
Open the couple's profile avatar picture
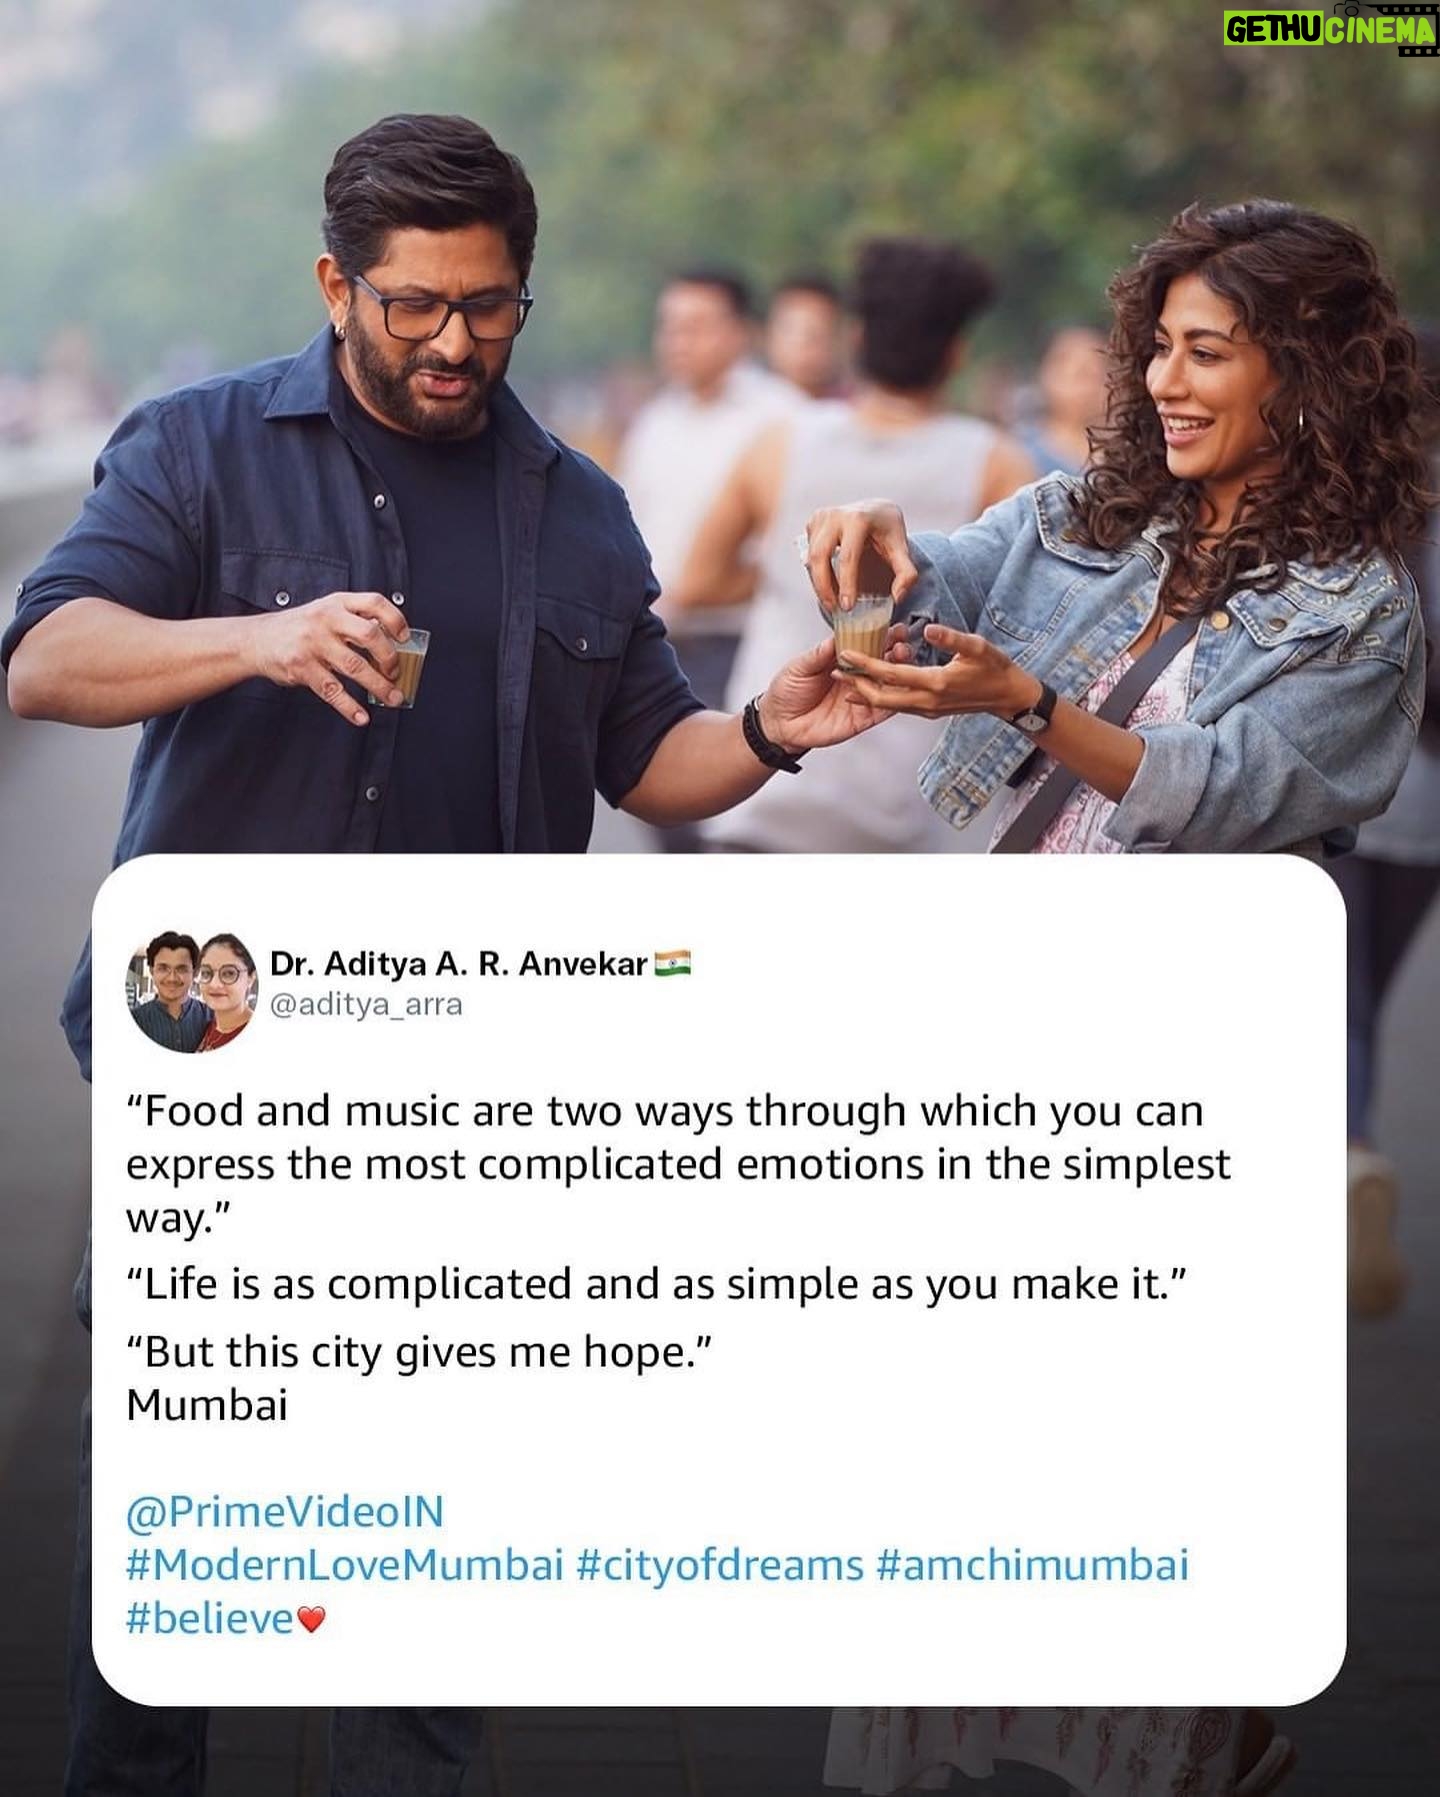pyautogui.click(x=192, y=991)
